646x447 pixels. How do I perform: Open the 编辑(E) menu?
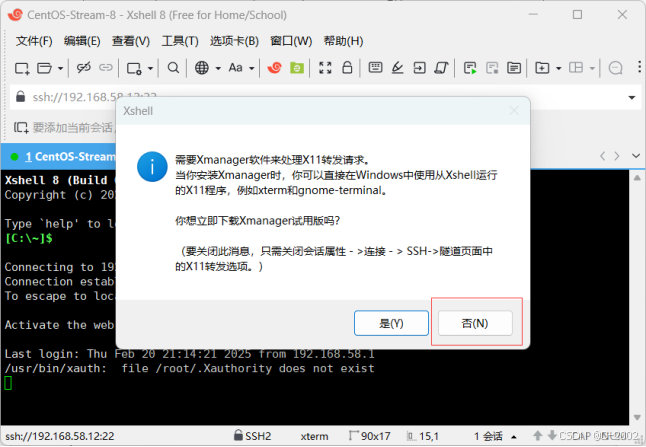[x=82, y=41]
